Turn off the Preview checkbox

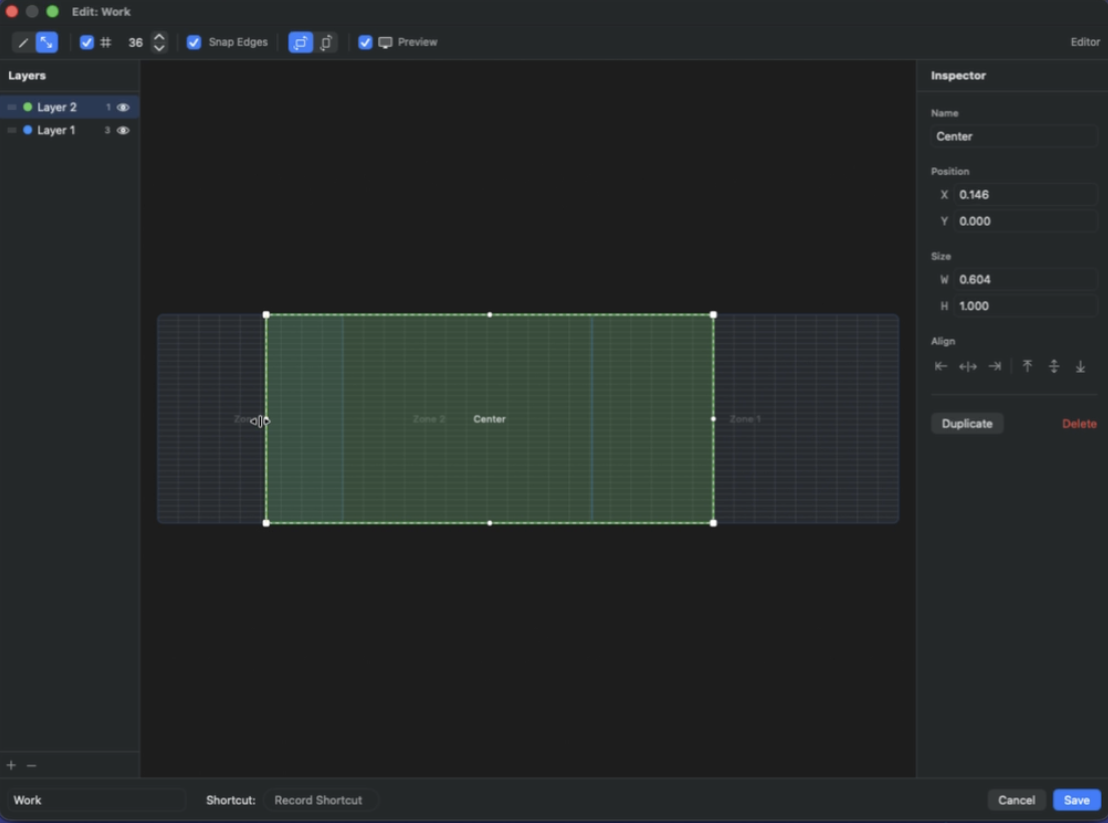tap(365, 43)
